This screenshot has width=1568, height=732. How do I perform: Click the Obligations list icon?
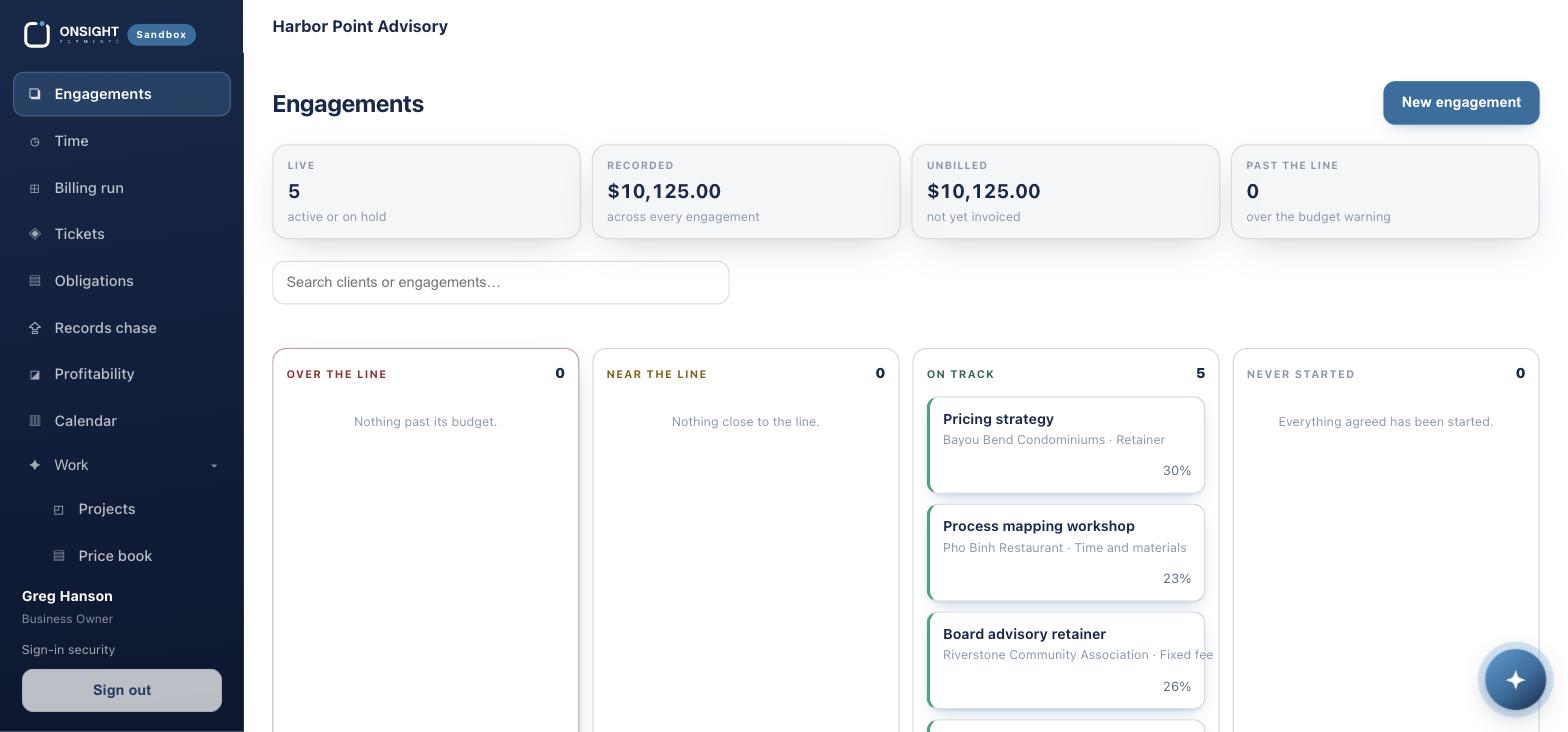tap(35, 281)
